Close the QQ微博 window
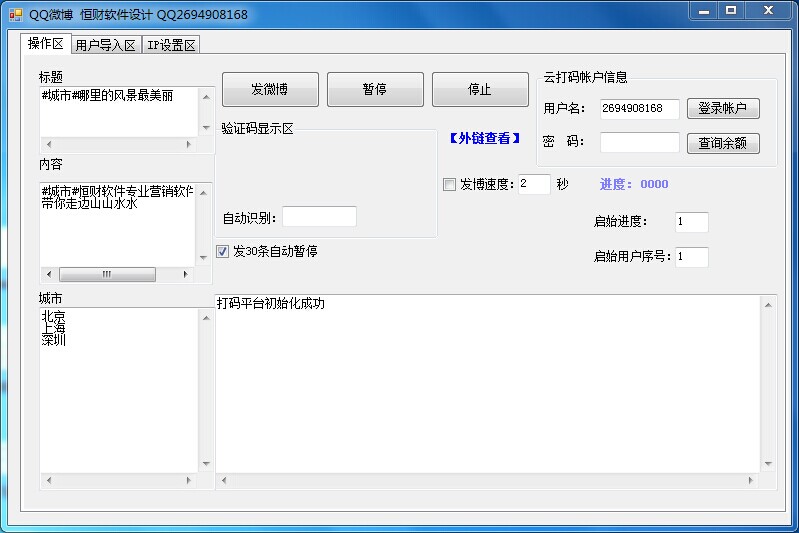799x533 pixels. (768, 11)
